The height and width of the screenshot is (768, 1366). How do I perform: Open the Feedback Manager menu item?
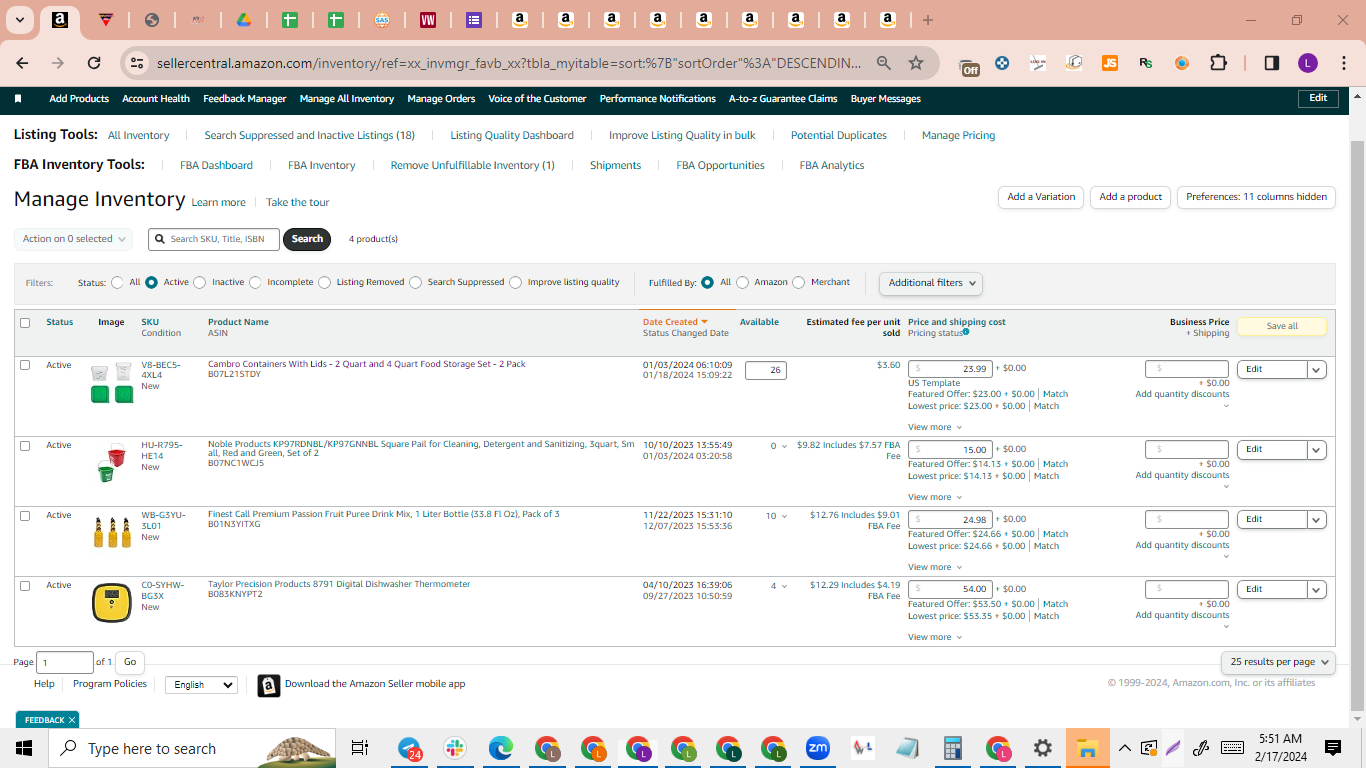point(245,99)
